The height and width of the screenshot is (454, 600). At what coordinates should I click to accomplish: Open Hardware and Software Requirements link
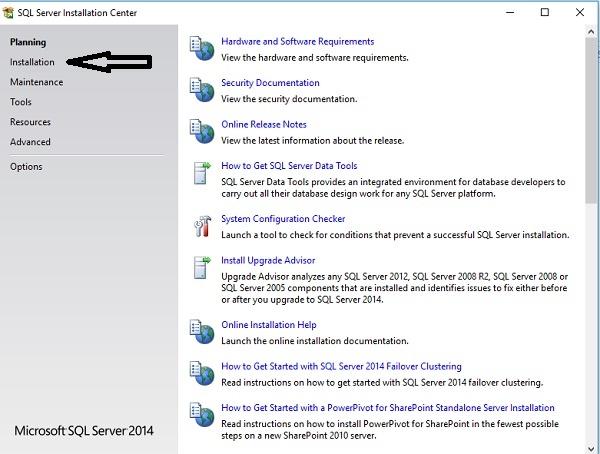(x=297, y=42)
